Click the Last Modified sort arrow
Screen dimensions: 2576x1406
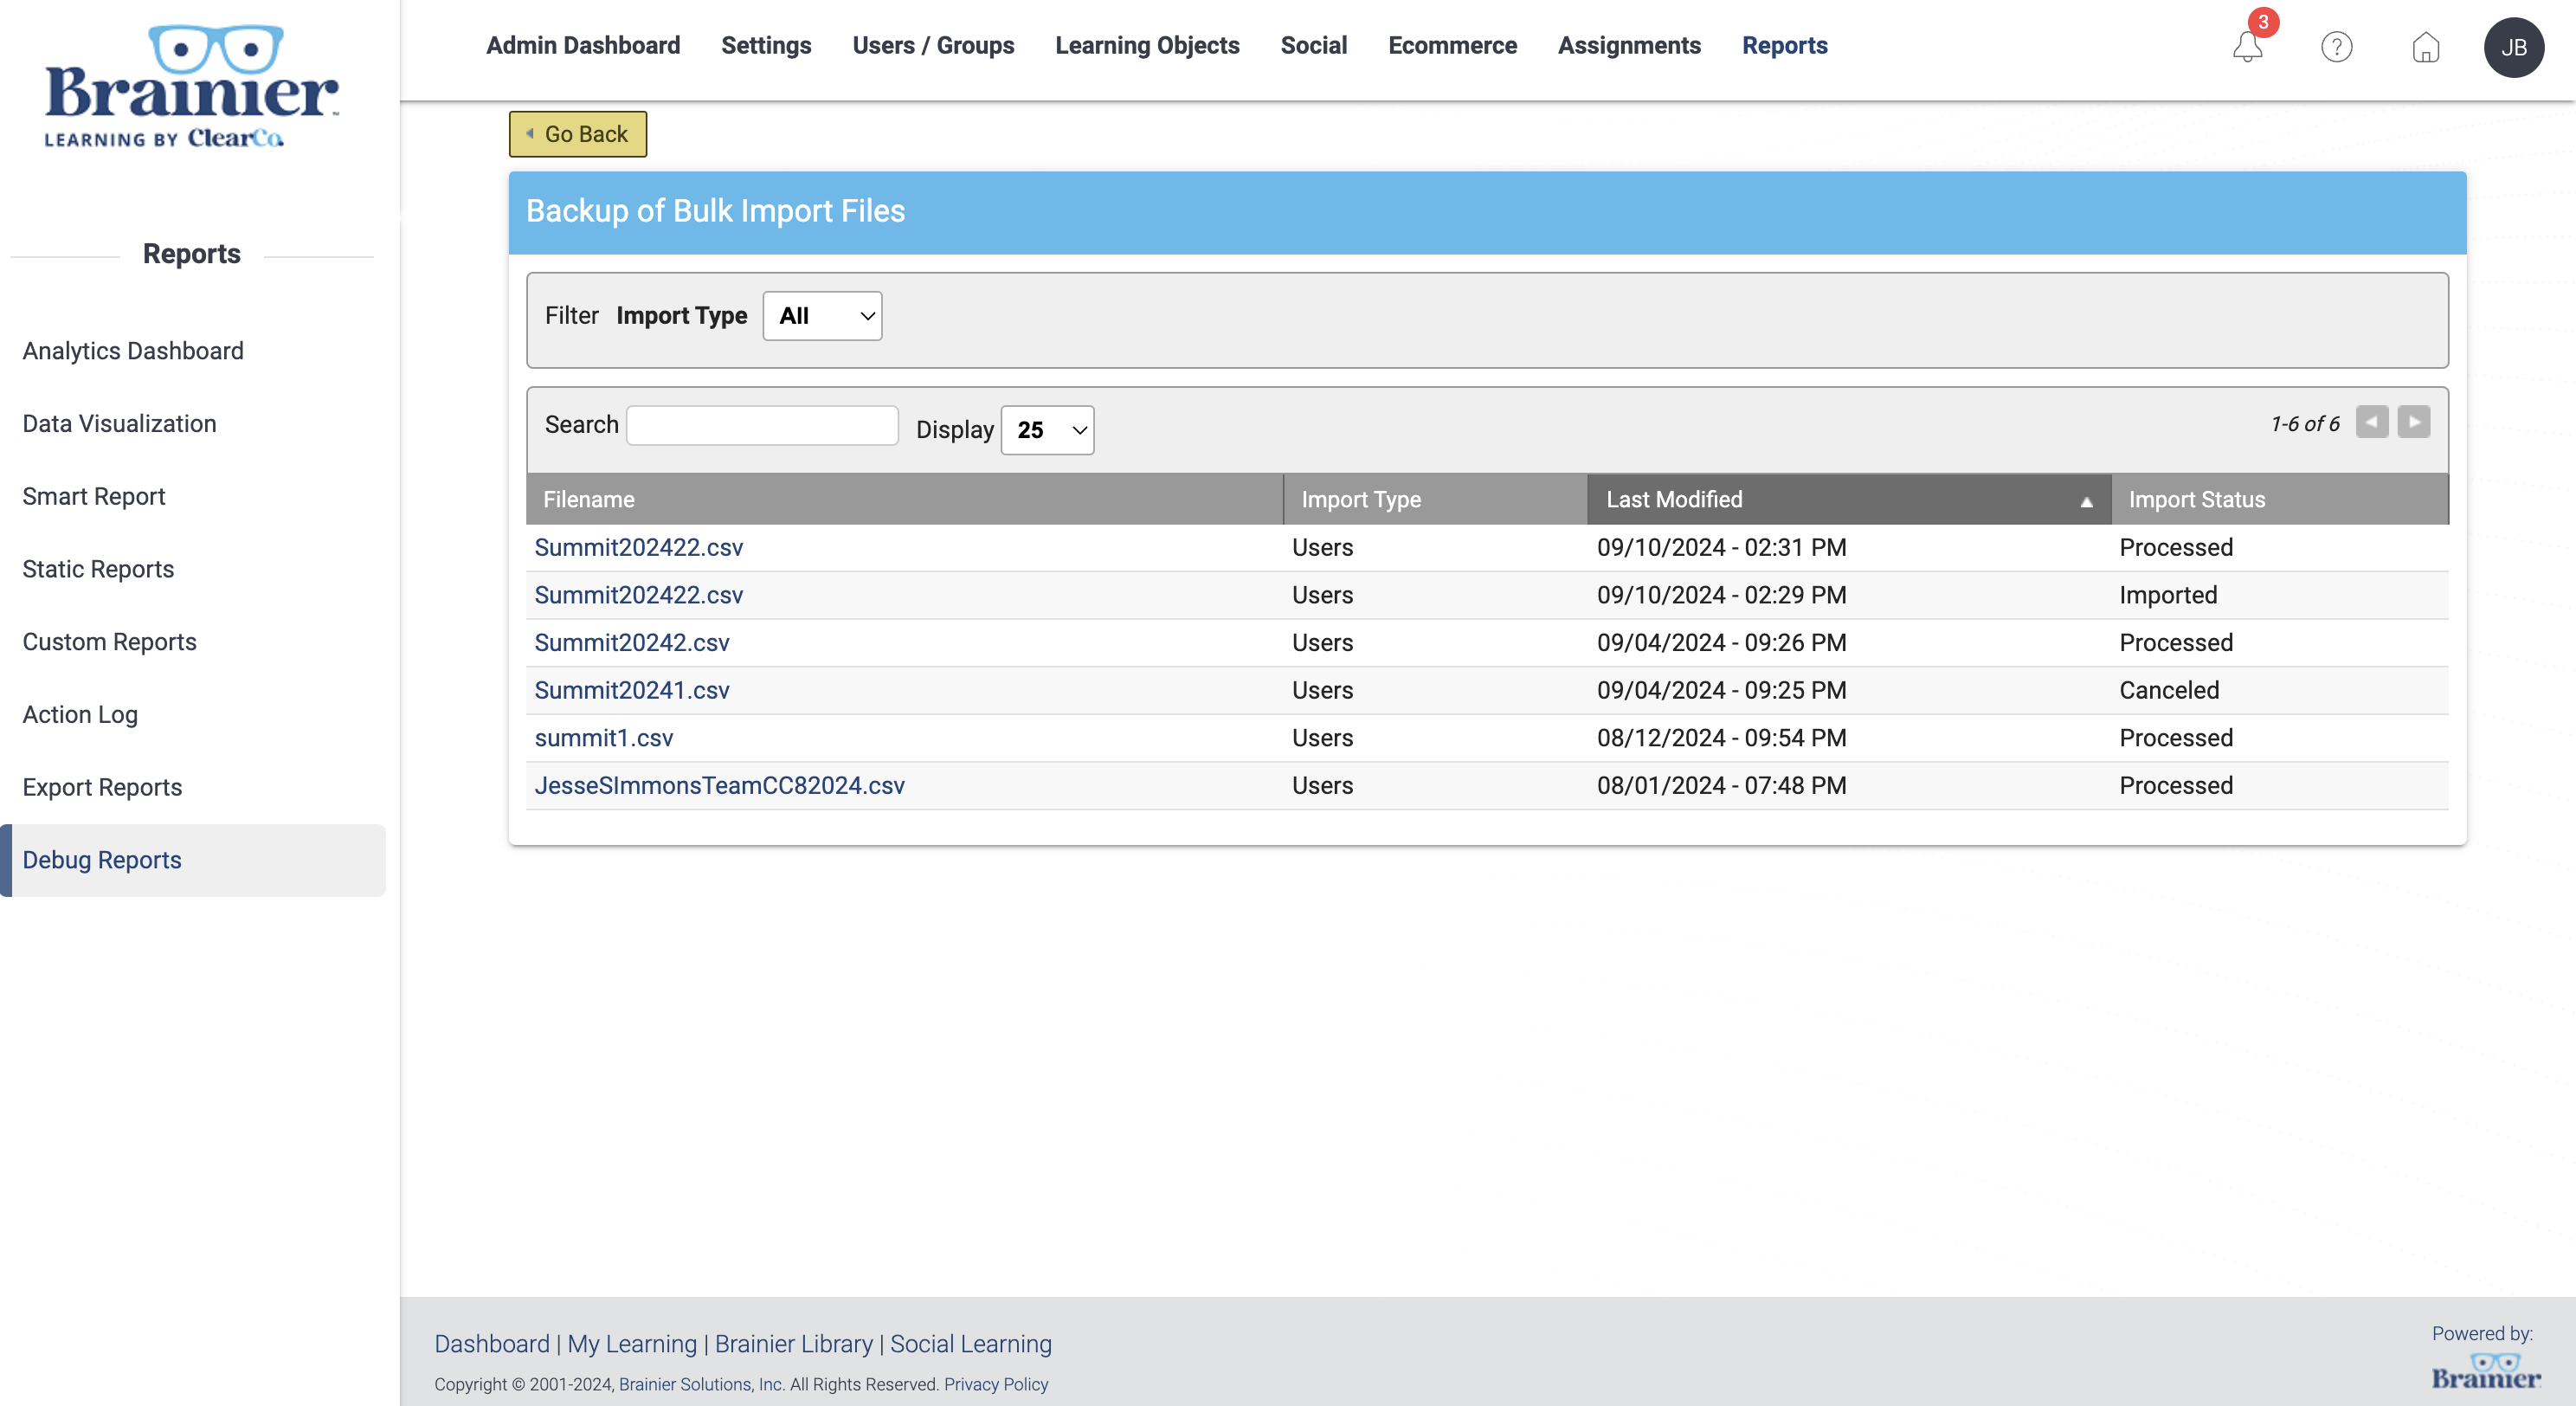[x=2087, y=502]
